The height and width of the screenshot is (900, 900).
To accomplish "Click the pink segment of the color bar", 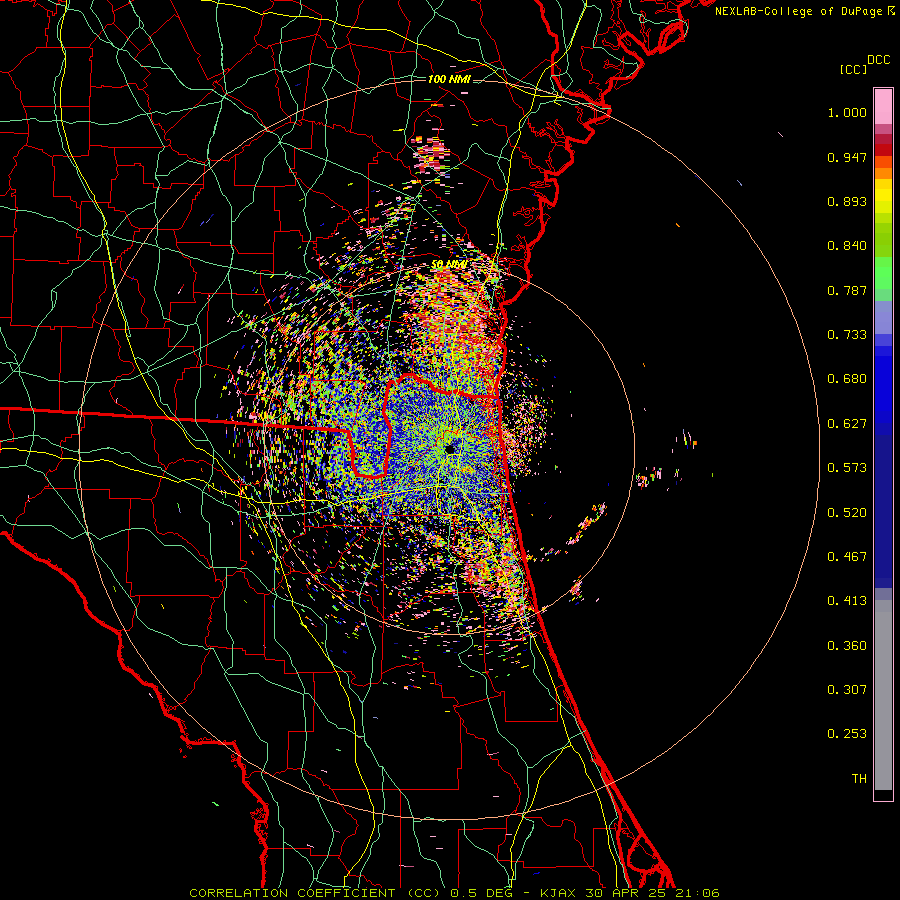I will [883, 107].
